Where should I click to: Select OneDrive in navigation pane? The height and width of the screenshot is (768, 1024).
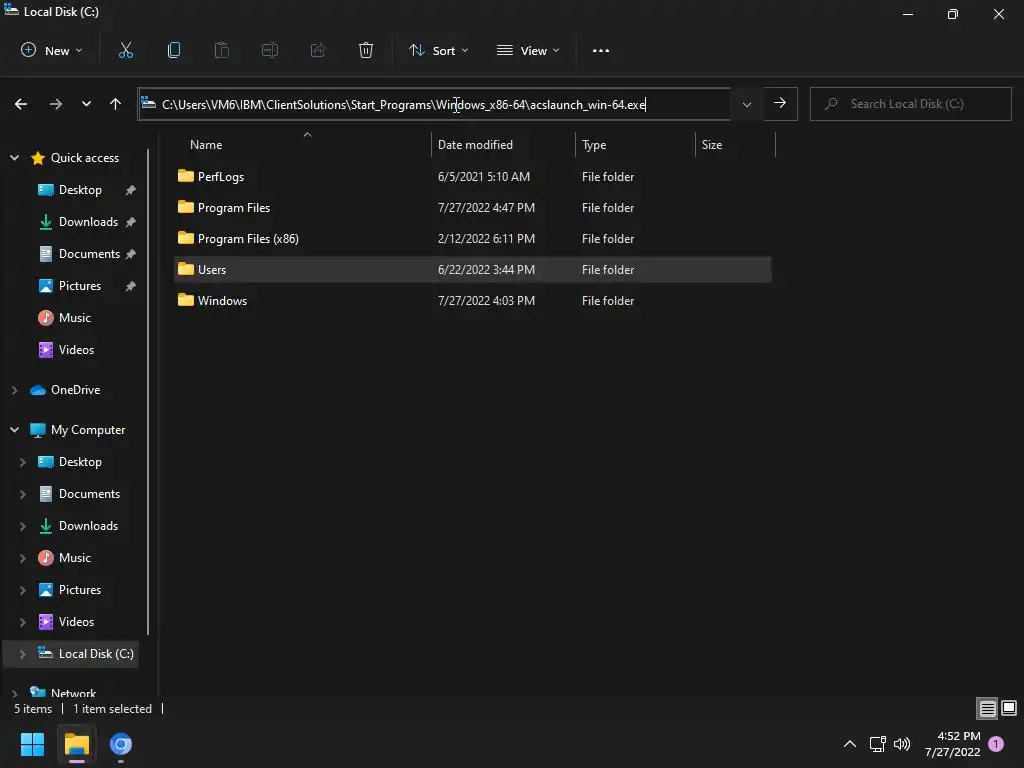tap(75, 390)
